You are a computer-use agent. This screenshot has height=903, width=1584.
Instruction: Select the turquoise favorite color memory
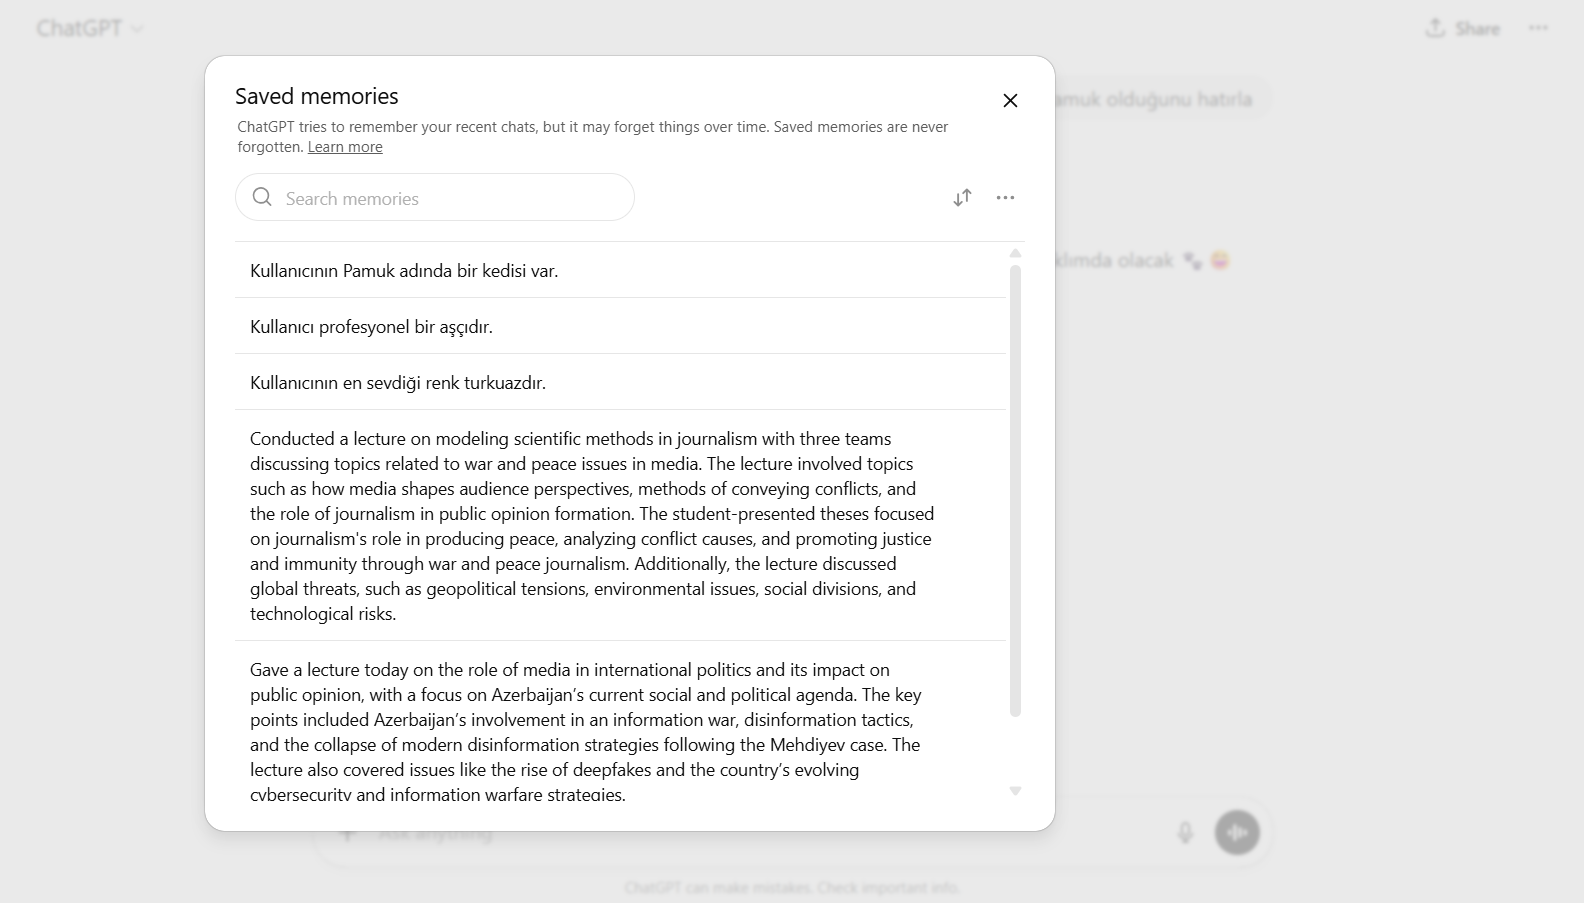(620, 382)
